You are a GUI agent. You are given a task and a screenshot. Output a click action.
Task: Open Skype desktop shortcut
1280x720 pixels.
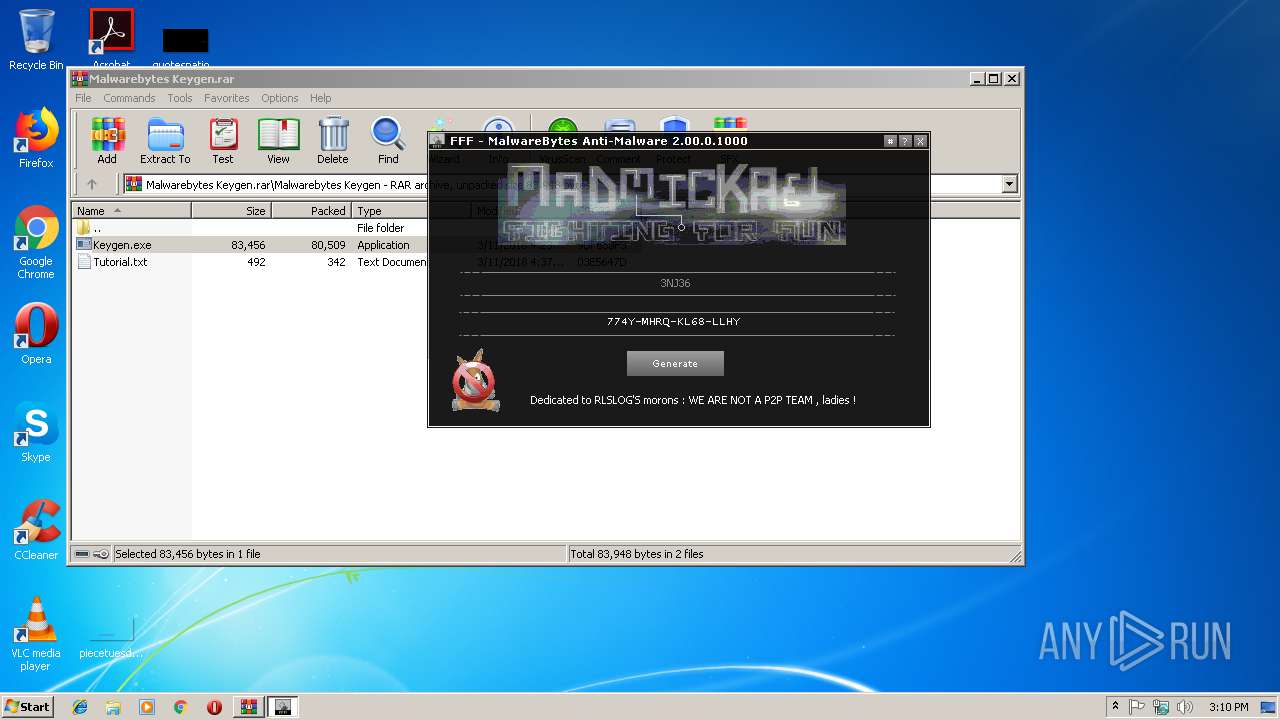point(36,432)
